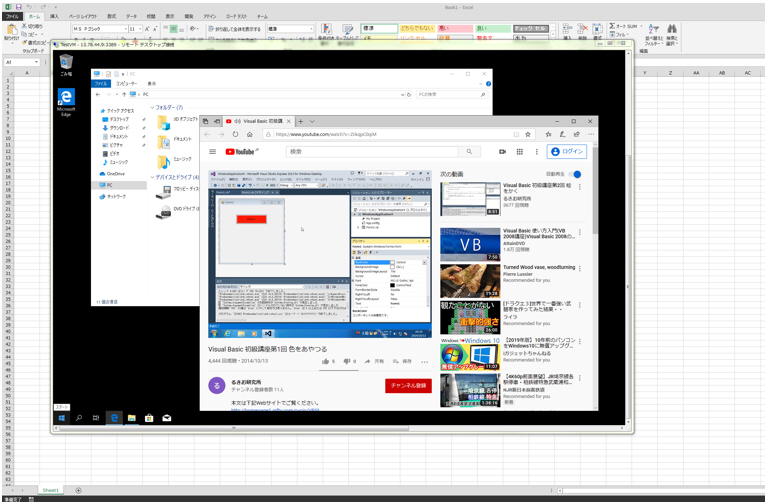Click the YouTube logo in Edge
The height and width of the screenshot is (503, 766).
coord(242,151)
